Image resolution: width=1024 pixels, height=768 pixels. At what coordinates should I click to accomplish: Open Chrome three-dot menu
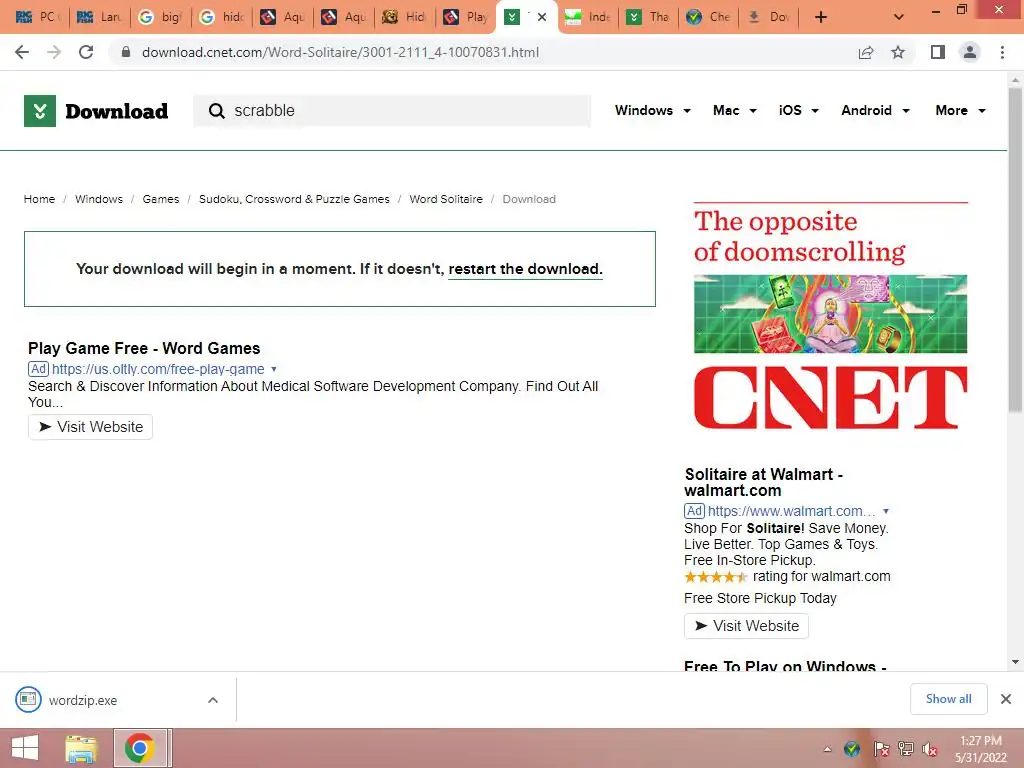click(1002, 52)
